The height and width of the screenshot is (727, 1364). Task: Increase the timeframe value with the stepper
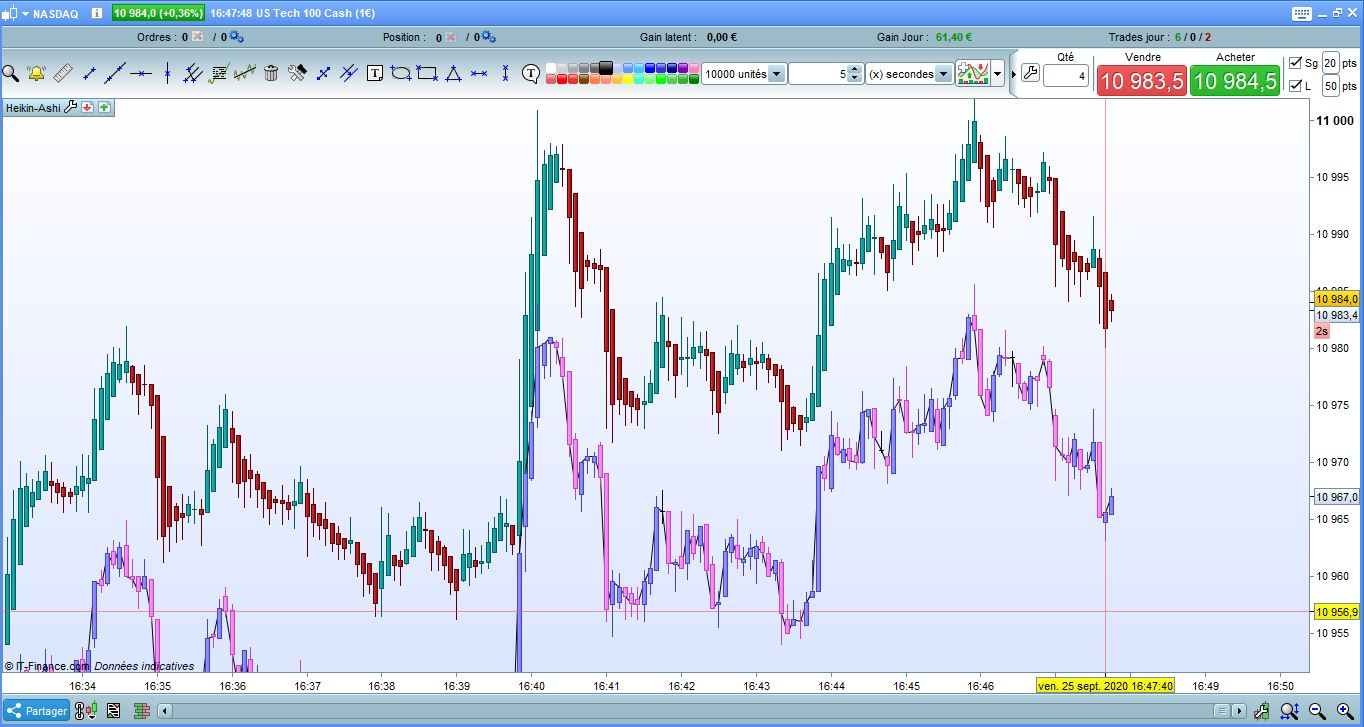click(x=855, y=70)
